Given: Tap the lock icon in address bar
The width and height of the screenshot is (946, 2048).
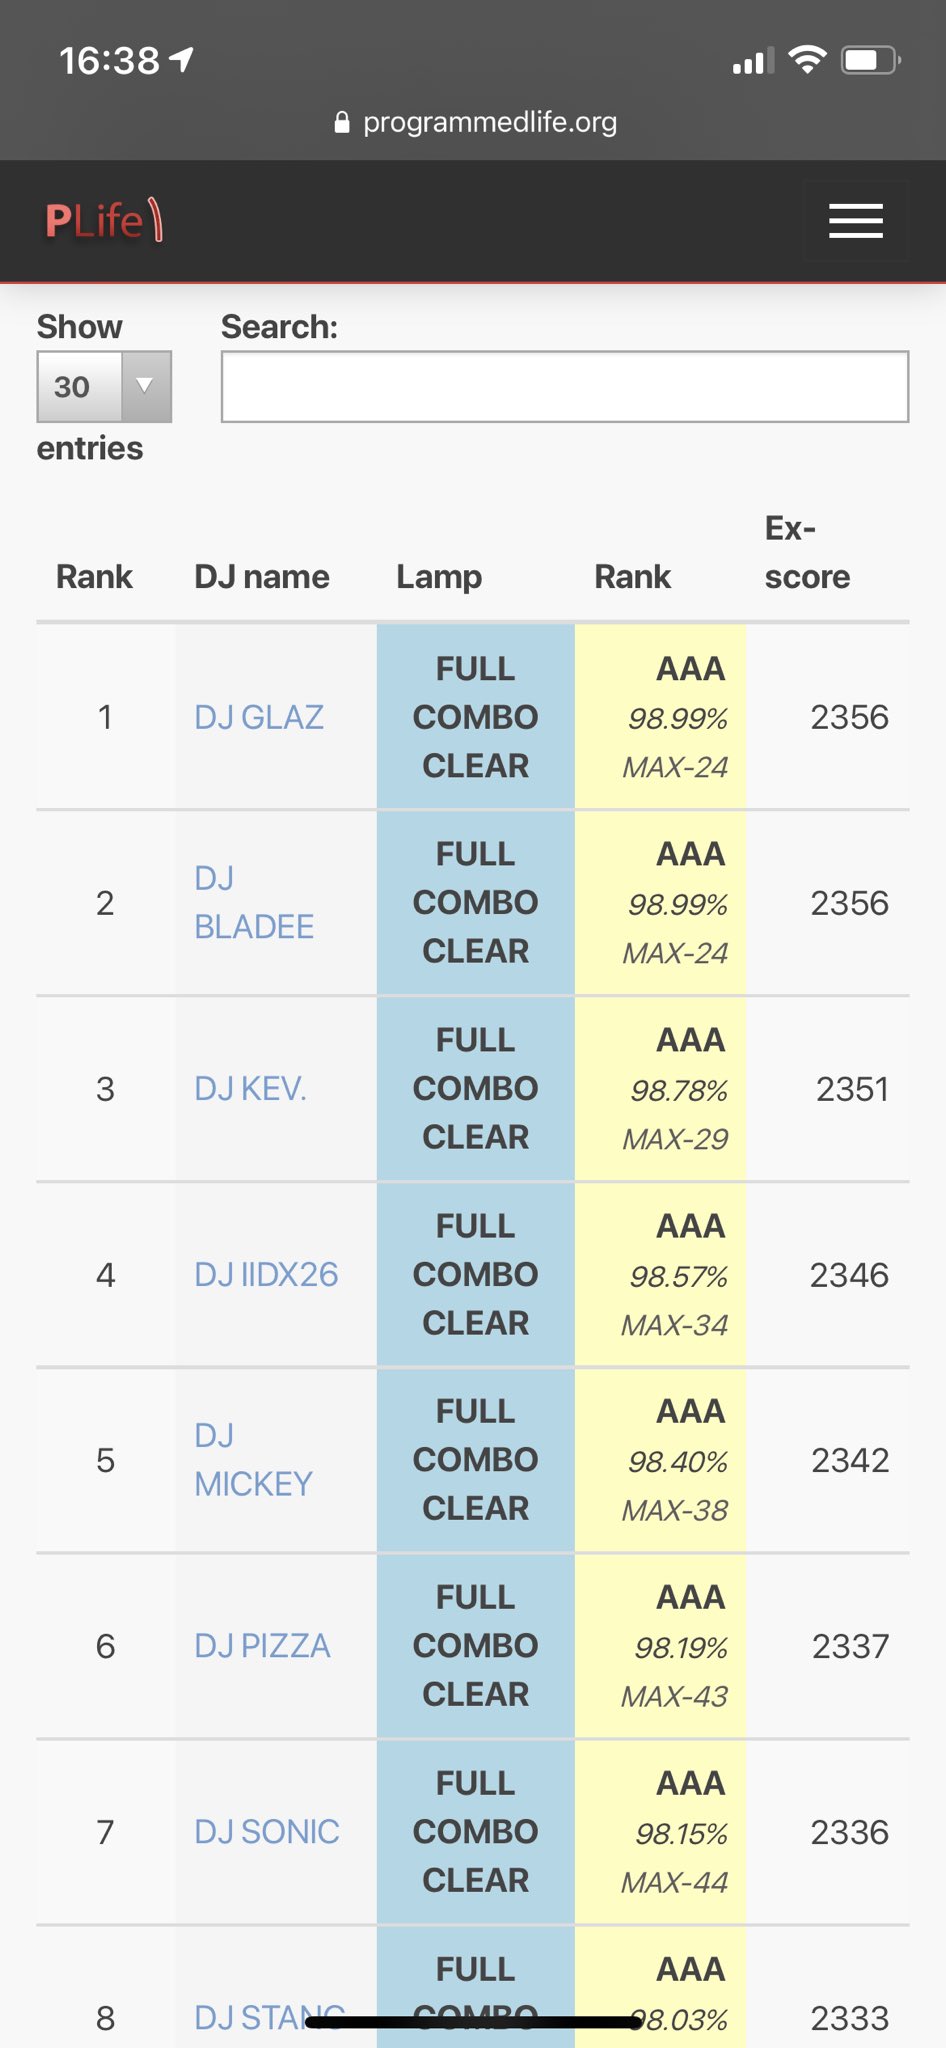Looking at the screenshot, I should tap(342, 122).
